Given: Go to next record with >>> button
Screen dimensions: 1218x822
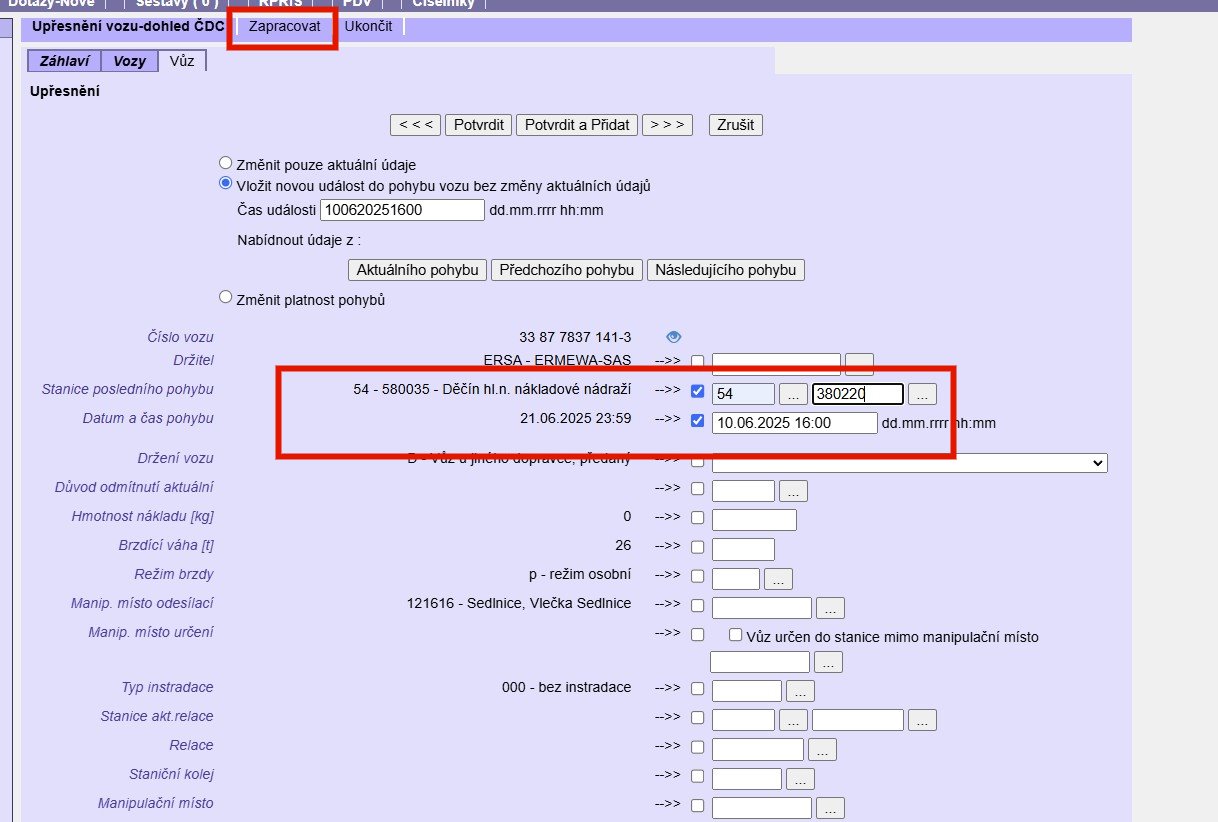Looking at the screenshot, I should (667, 125).
